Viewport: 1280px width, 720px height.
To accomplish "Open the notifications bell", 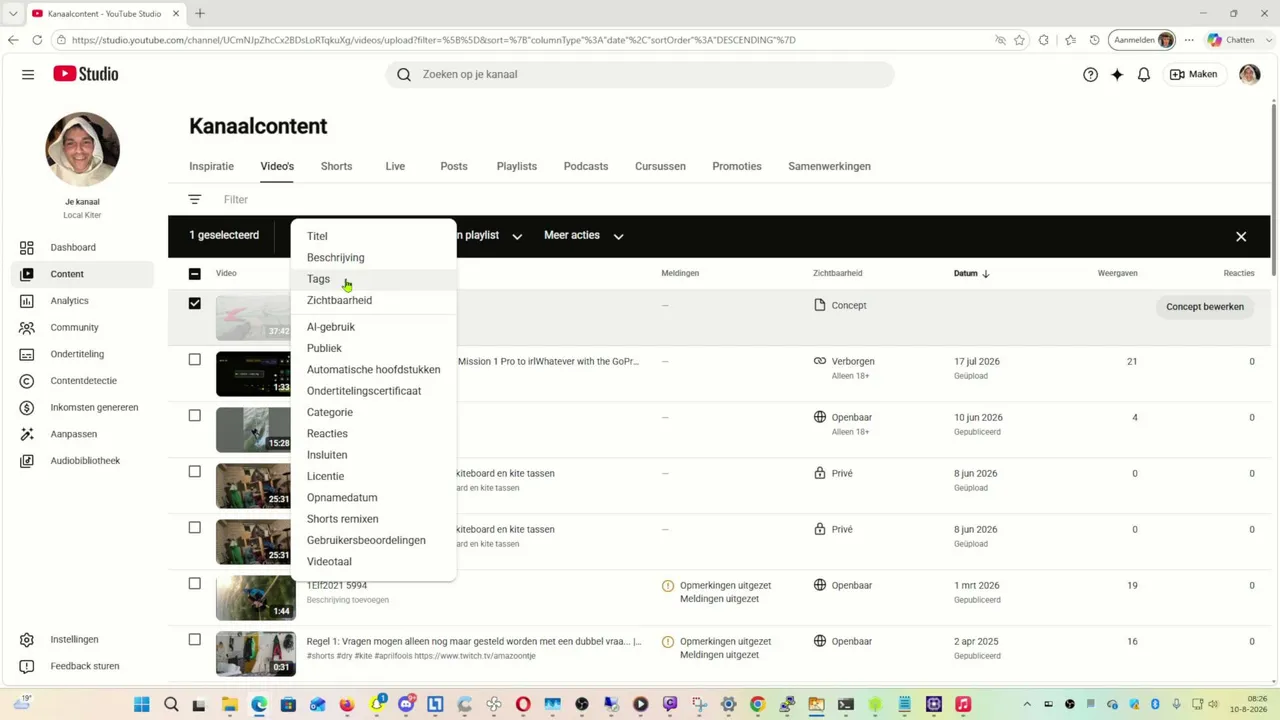I will point(1144,74).
